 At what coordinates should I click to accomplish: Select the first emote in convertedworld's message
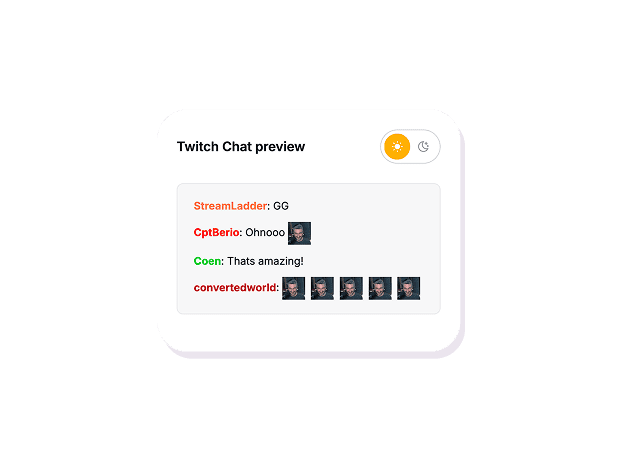pyautogui.click(x=293, y=288)
